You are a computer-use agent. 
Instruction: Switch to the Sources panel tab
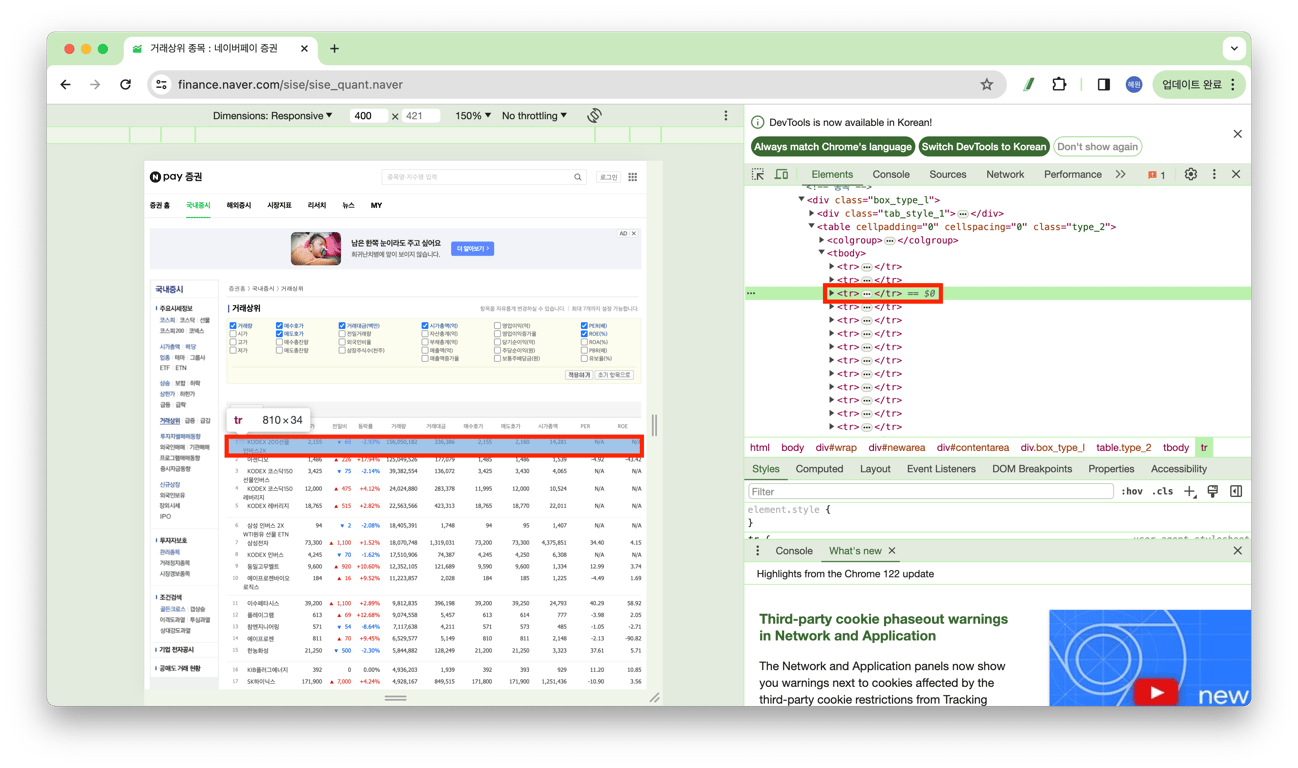pos(948,175)
